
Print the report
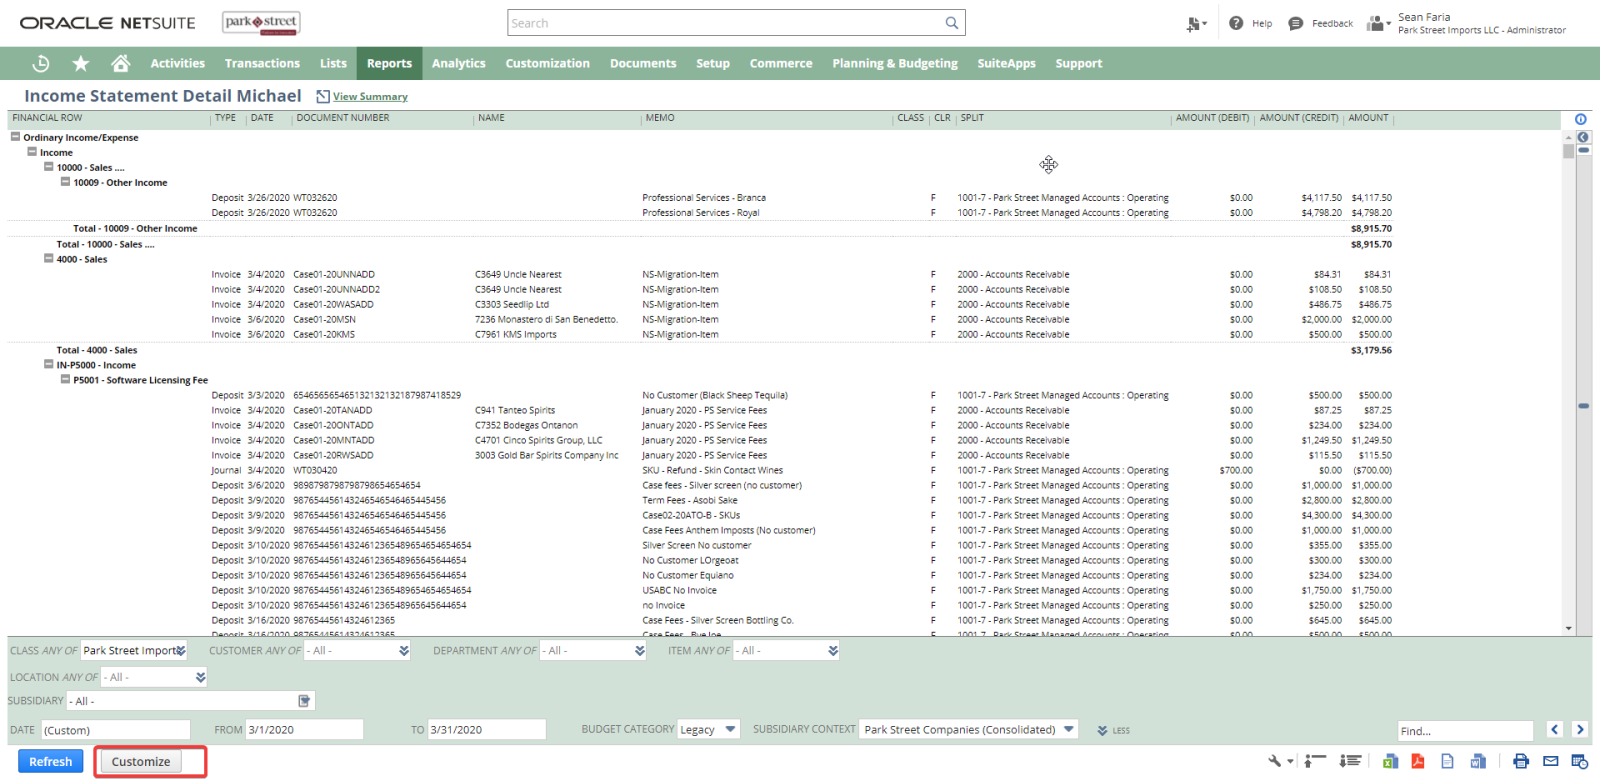[x=1521, y=761]
